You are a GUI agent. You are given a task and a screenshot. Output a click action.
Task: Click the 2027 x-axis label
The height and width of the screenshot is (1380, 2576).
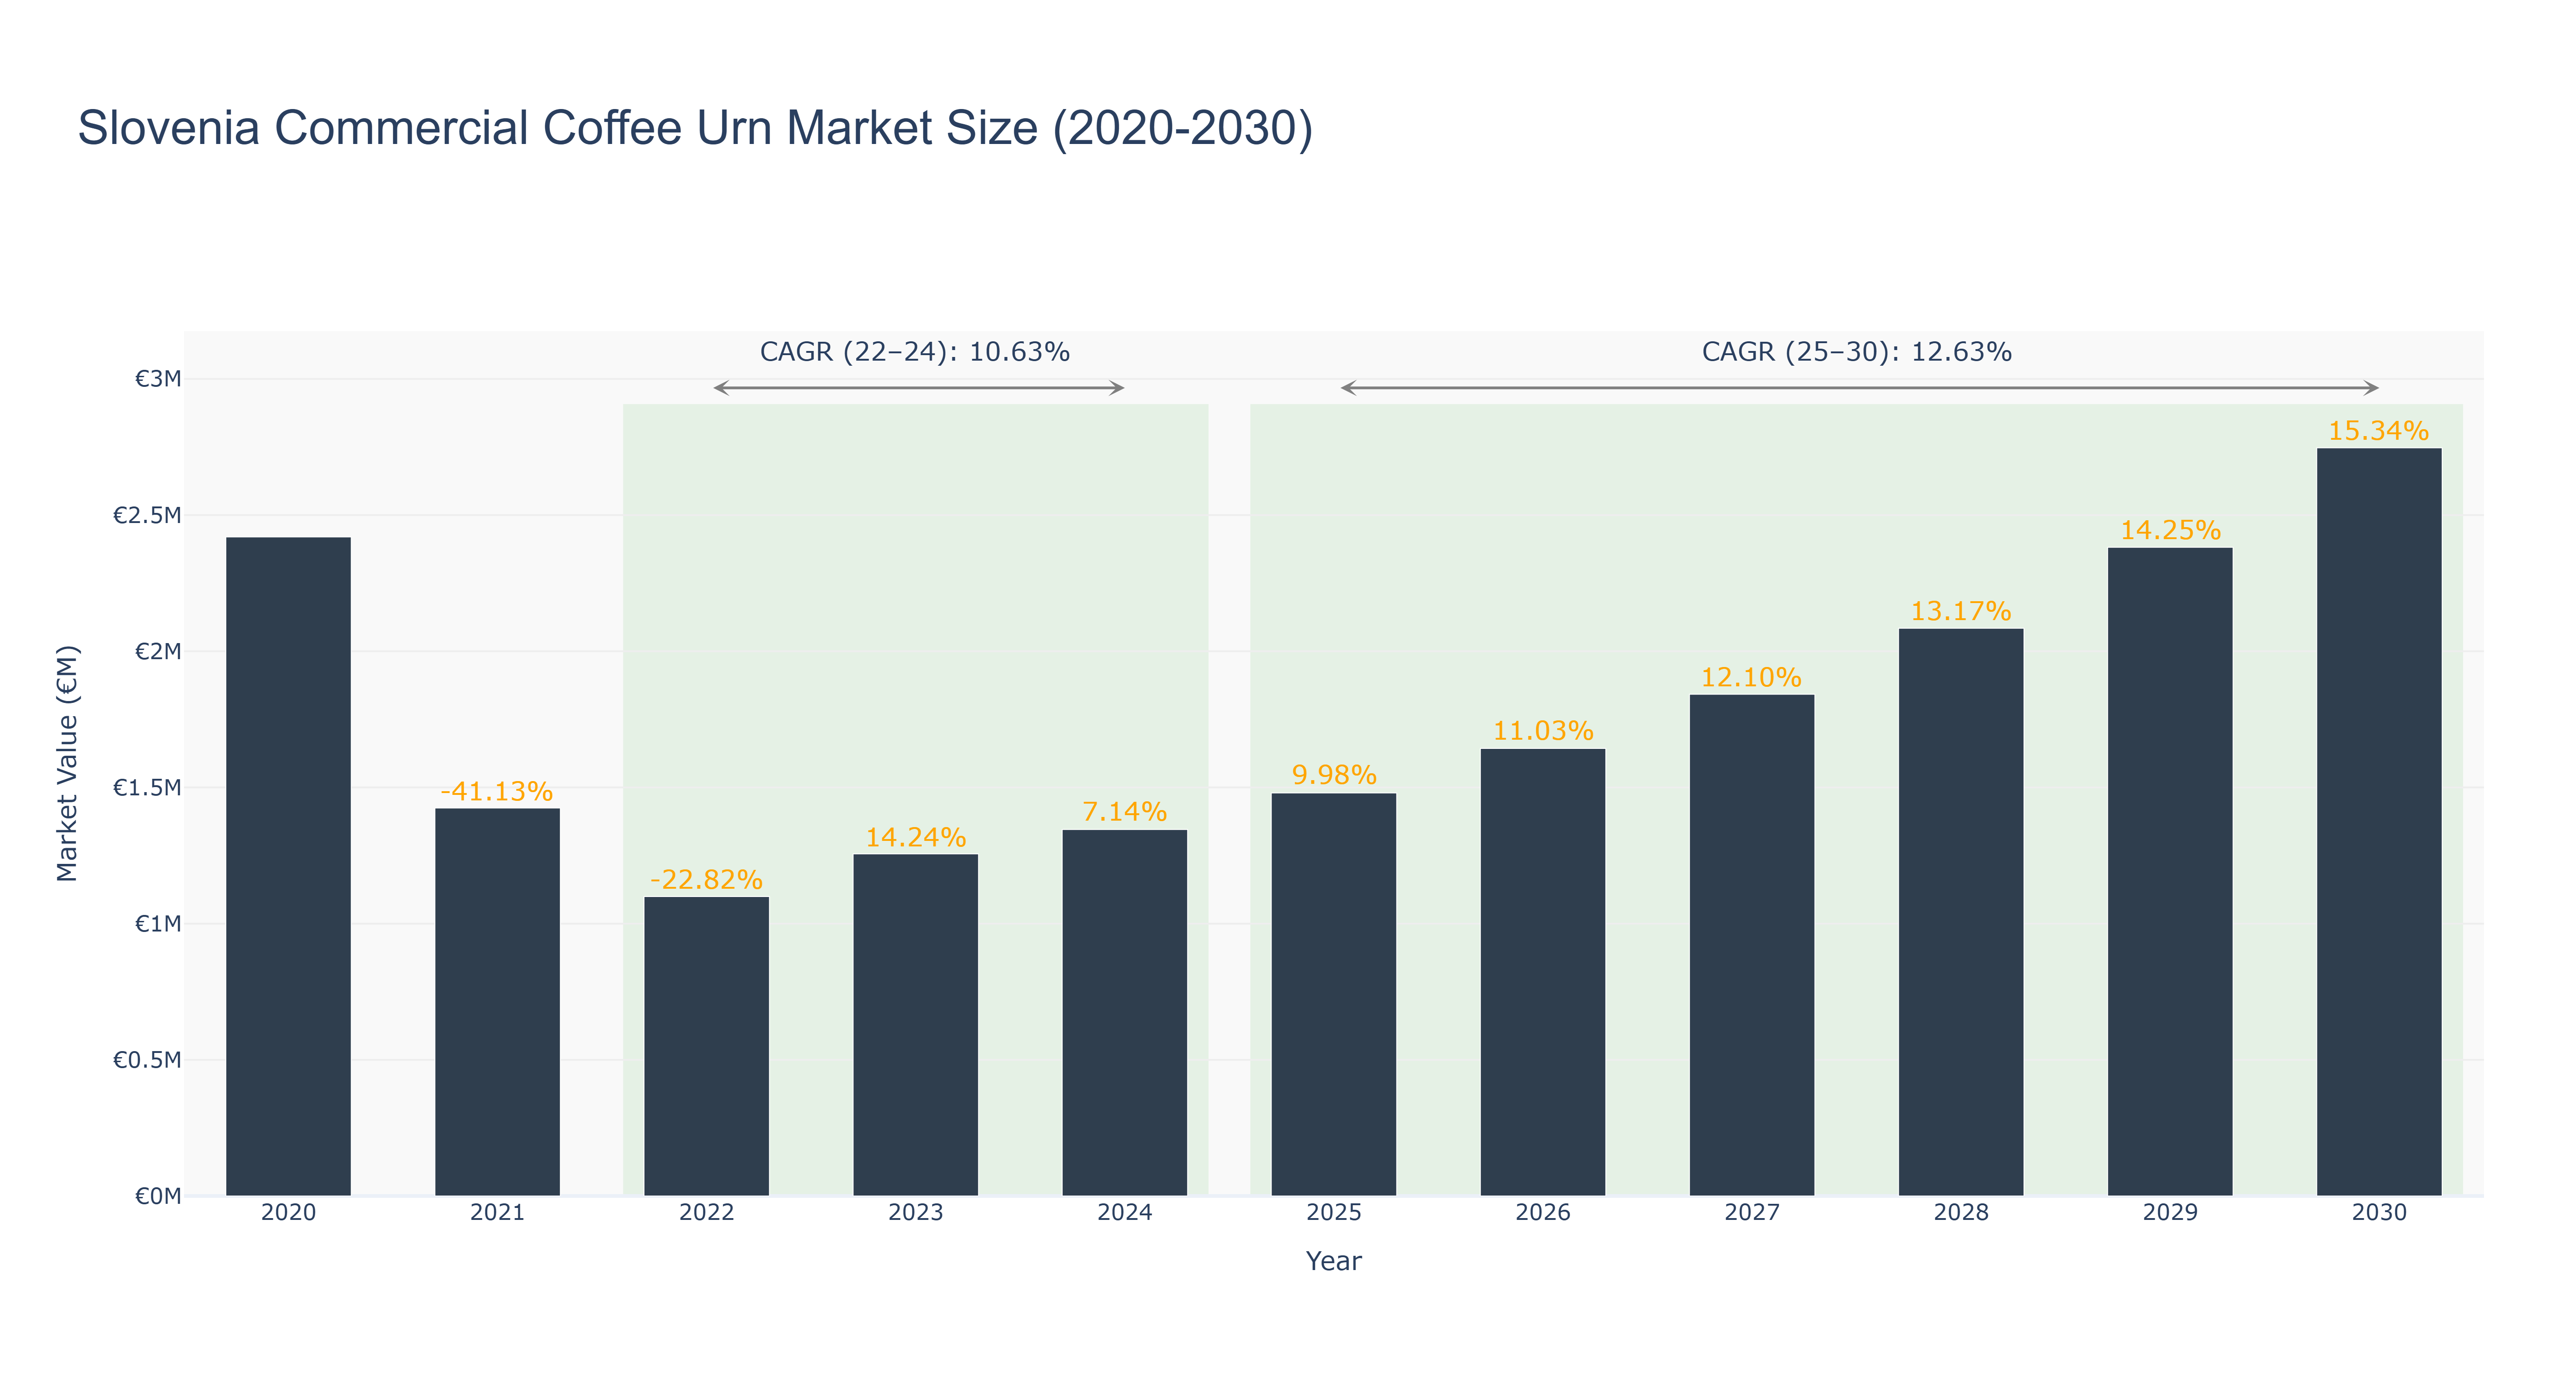tap(1751, 1212)
